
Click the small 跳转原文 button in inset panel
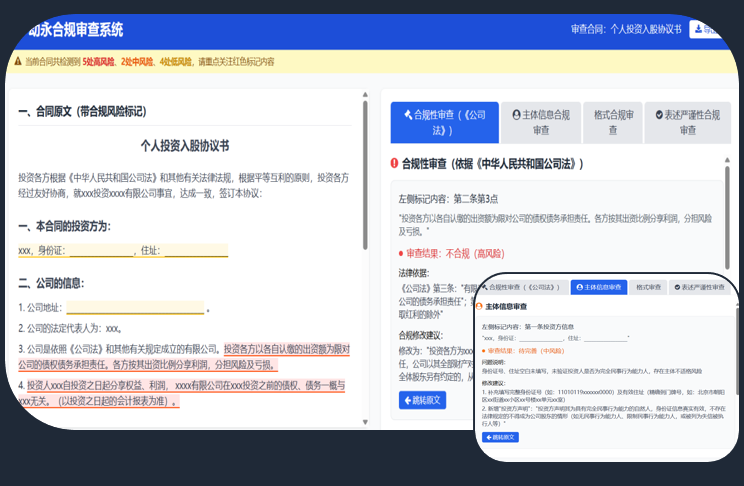500,437
